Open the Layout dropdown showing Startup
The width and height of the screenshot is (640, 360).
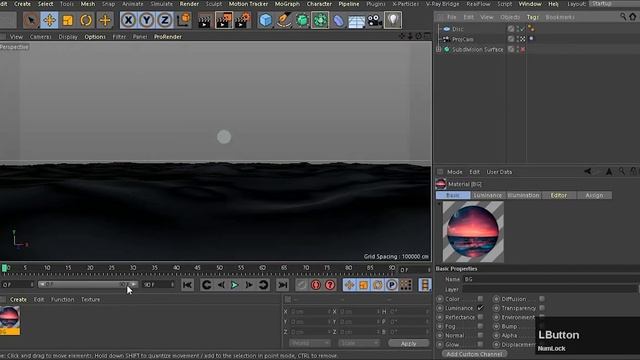tap(614, 4)
